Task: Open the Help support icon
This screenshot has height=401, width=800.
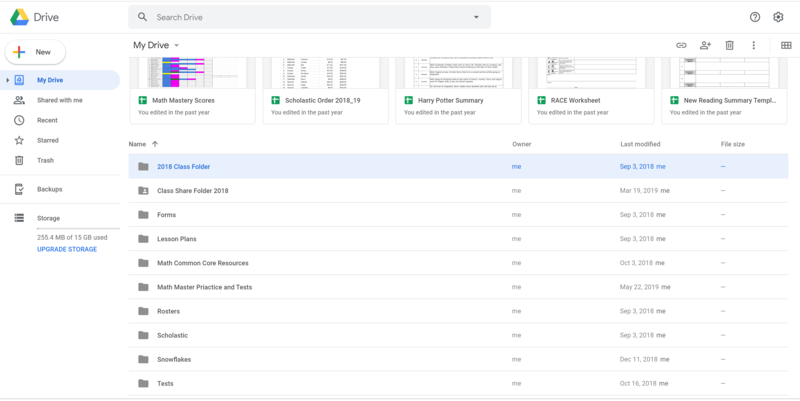Action: click(x=755, y=17)
